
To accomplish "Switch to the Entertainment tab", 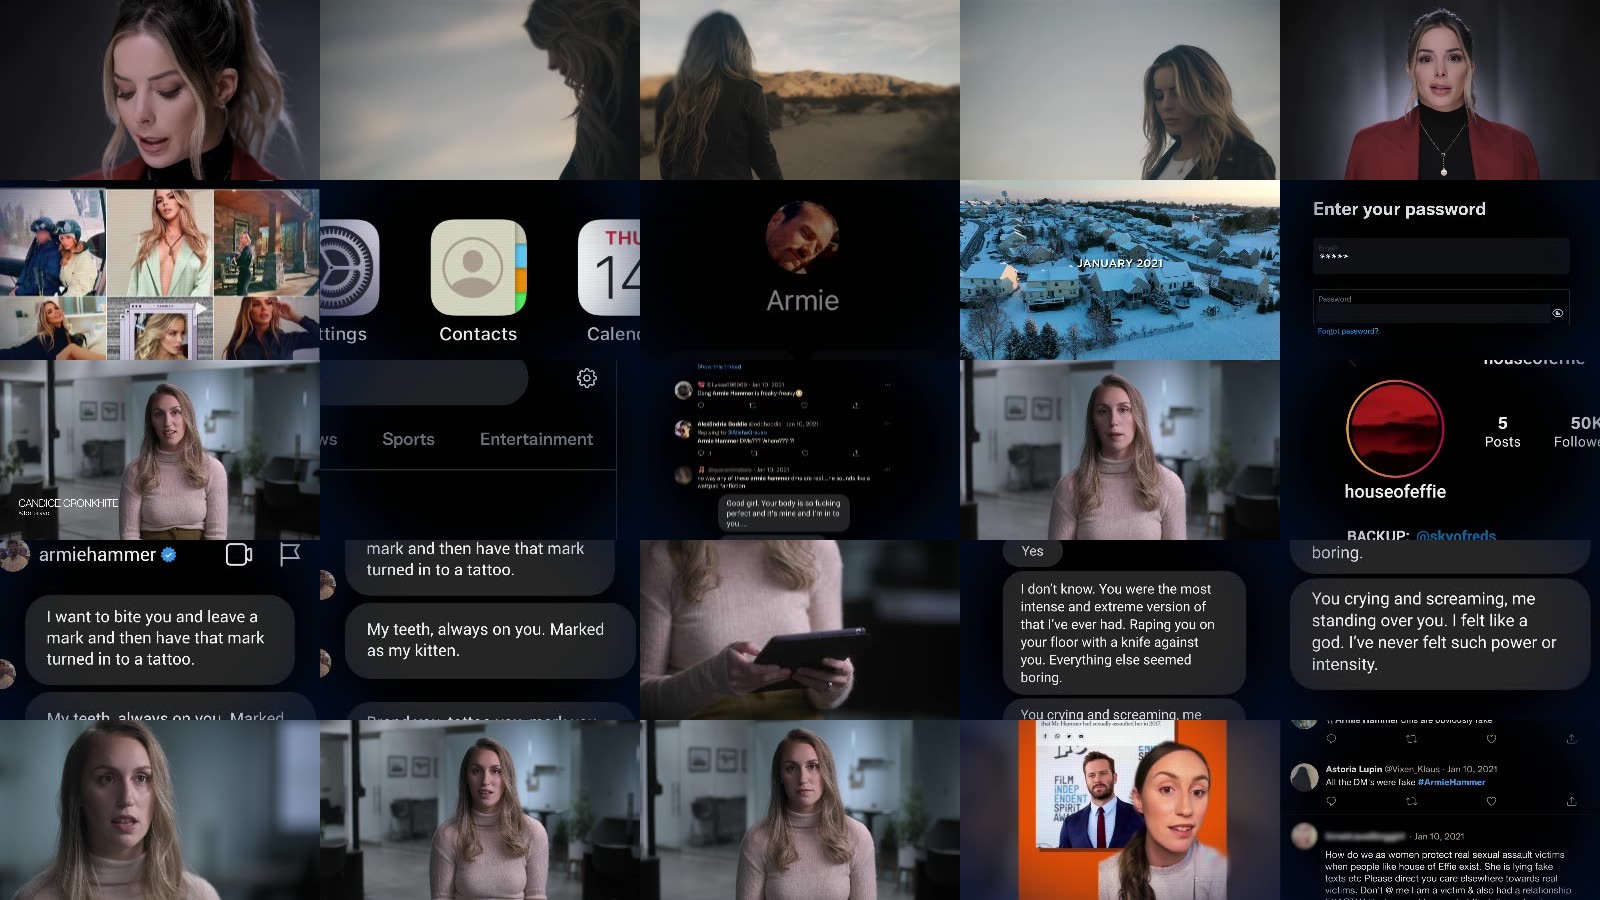I will coord(536,439).
